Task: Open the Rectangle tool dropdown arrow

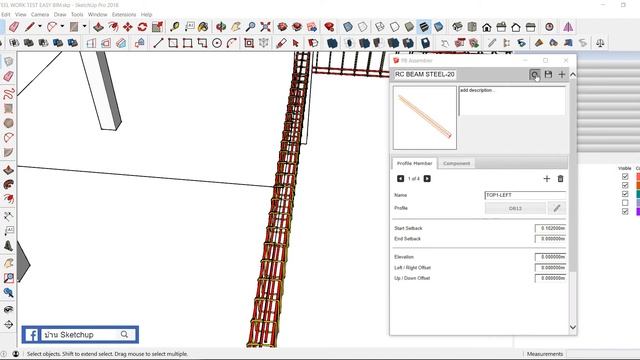Action: tap(84, 27)
